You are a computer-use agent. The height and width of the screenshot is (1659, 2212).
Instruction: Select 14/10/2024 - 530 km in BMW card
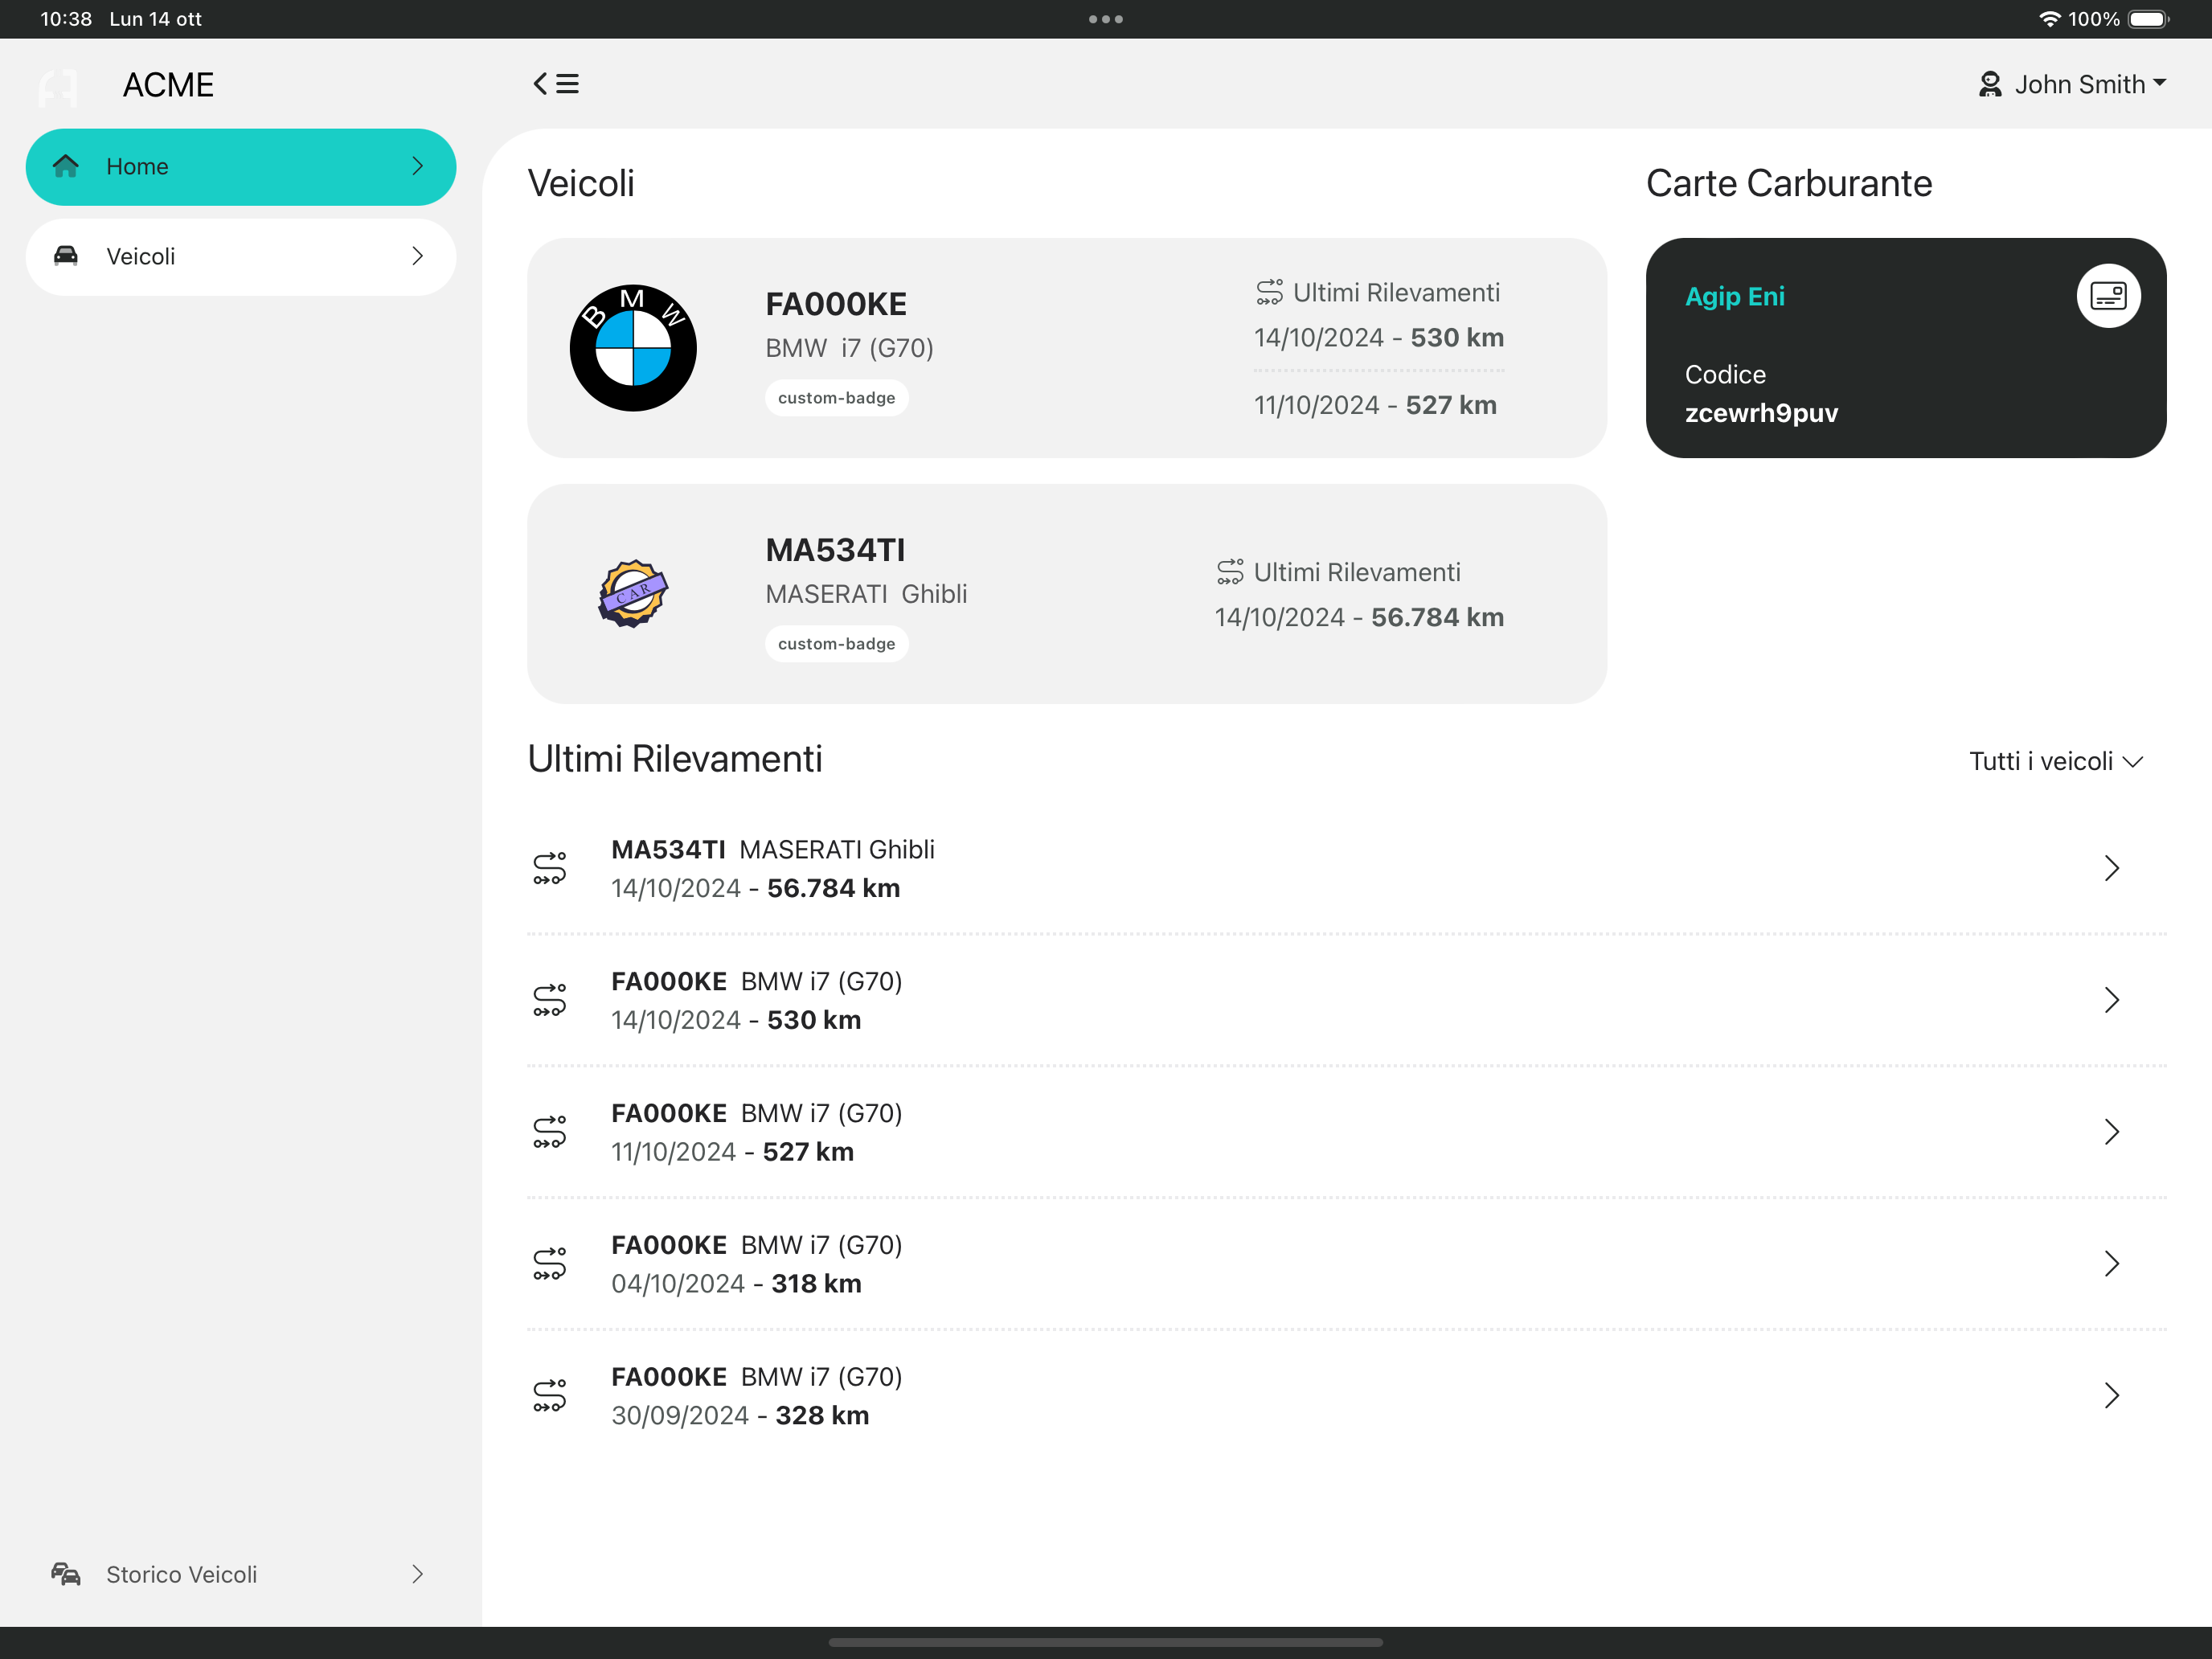click(1379, 338)
